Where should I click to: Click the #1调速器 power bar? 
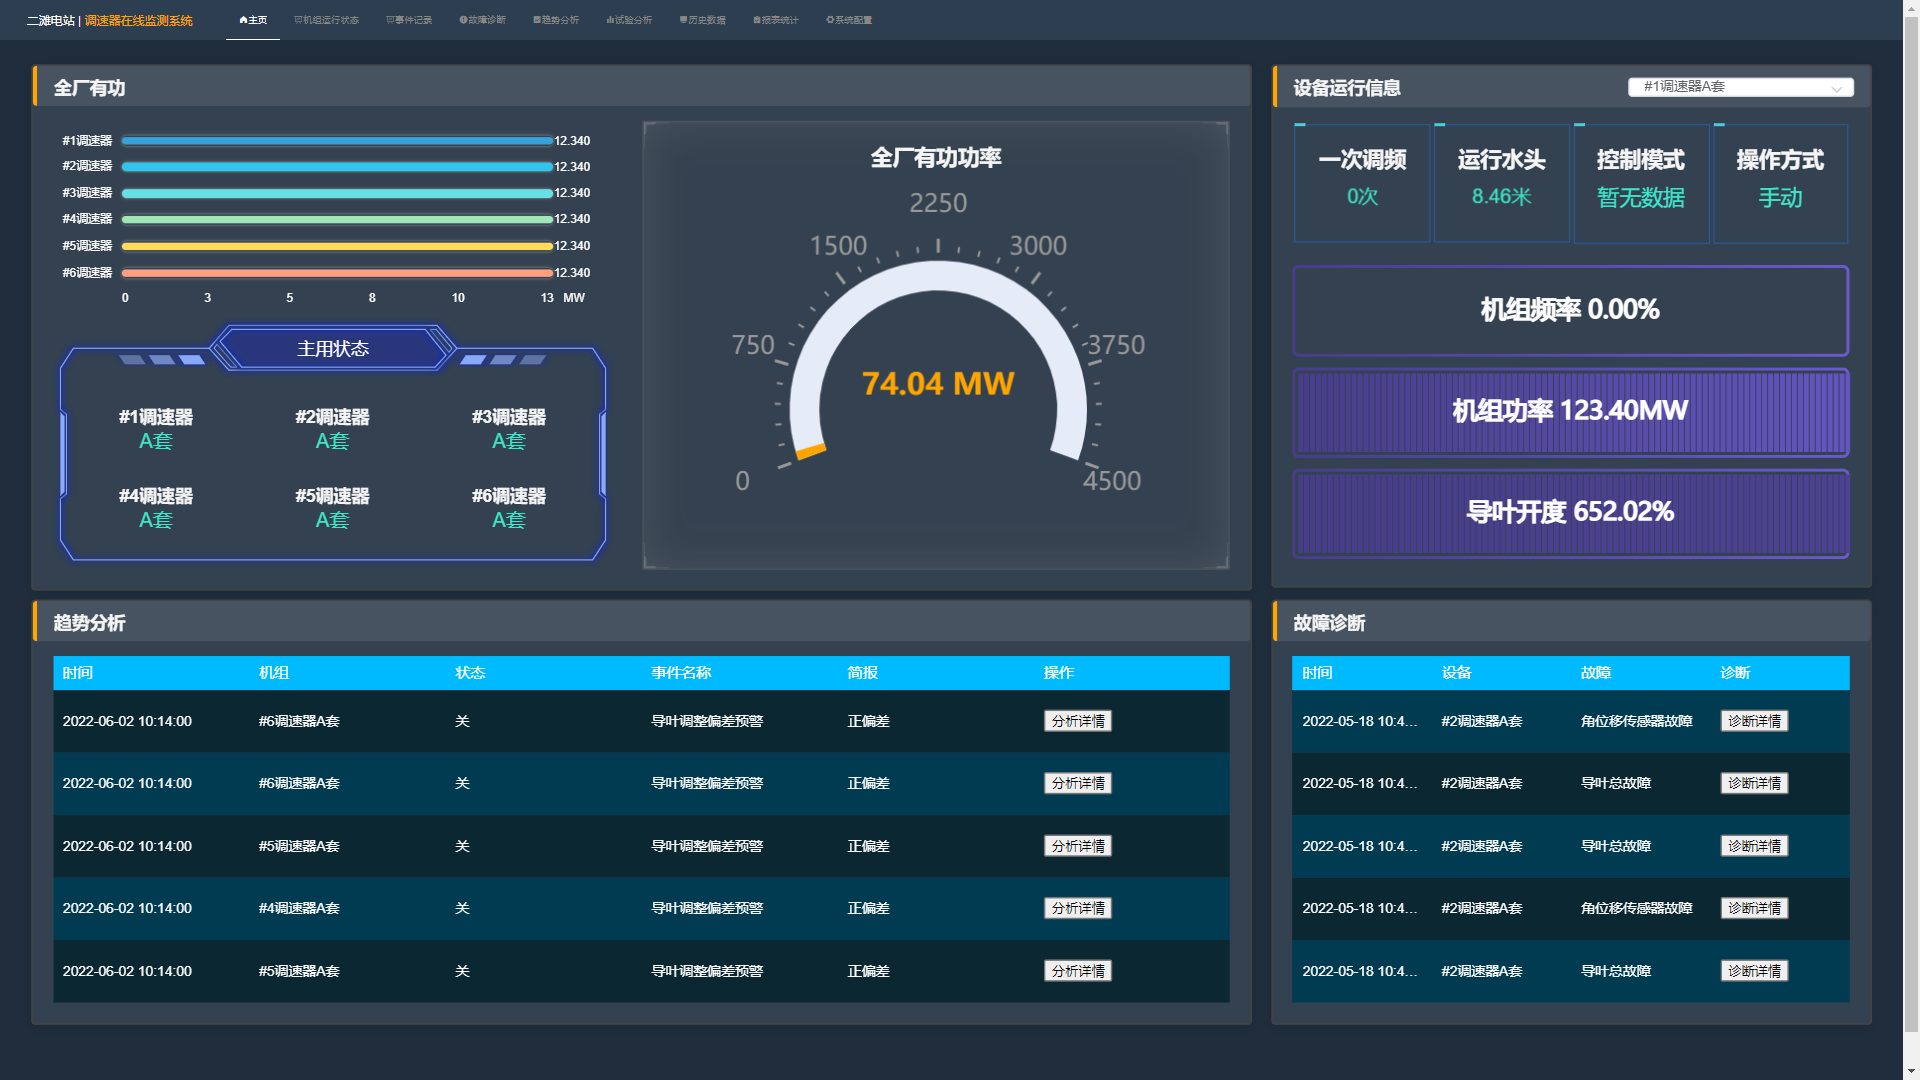pyautogui.click(x=337, y=141)
